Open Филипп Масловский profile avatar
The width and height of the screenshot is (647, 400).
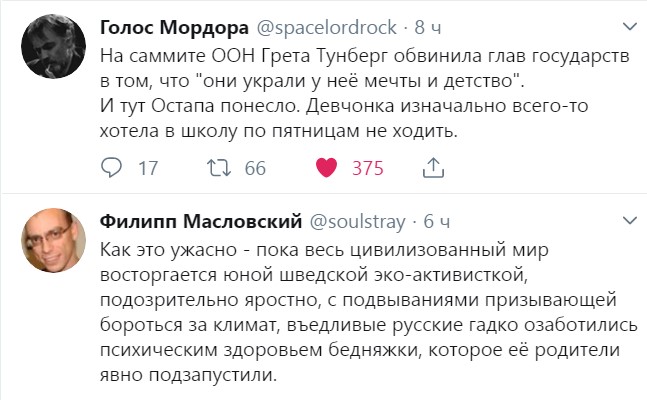[54, 240]
